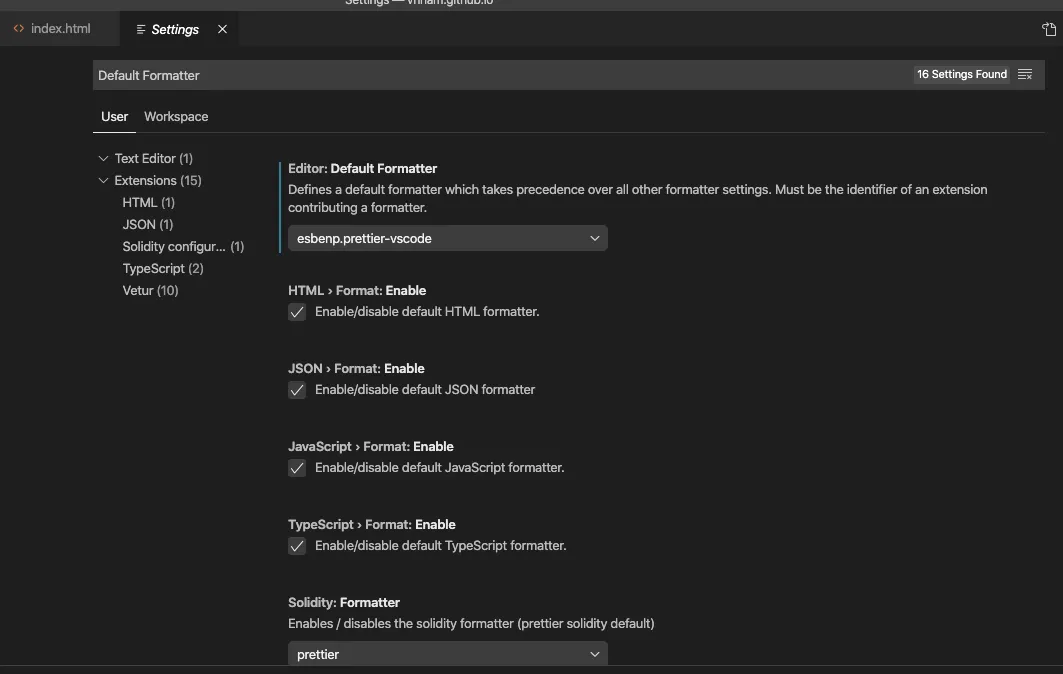Collapse the Extensions tree chevron
1063x674 pixels.
click(x=103, y=181)
